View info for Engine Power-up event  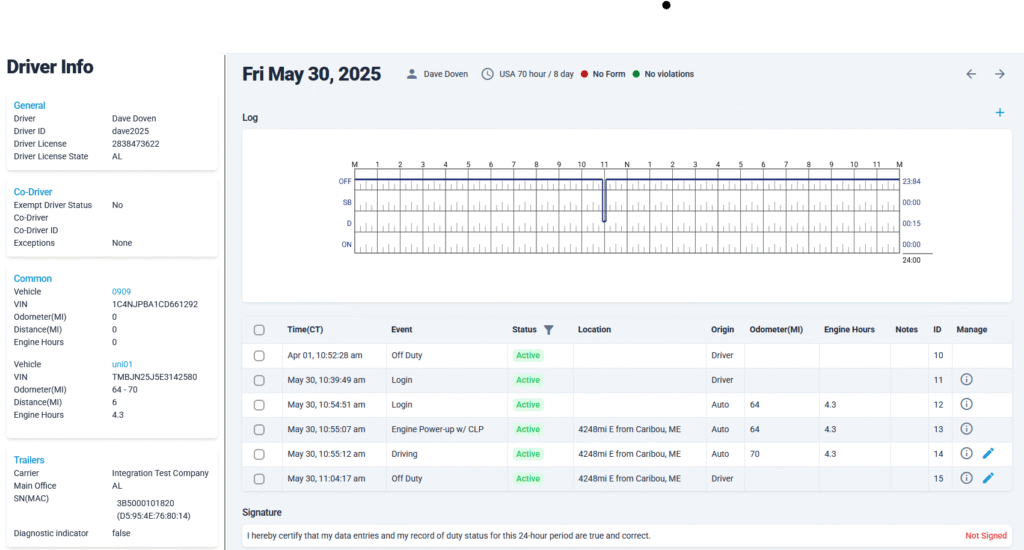[966, 429]
